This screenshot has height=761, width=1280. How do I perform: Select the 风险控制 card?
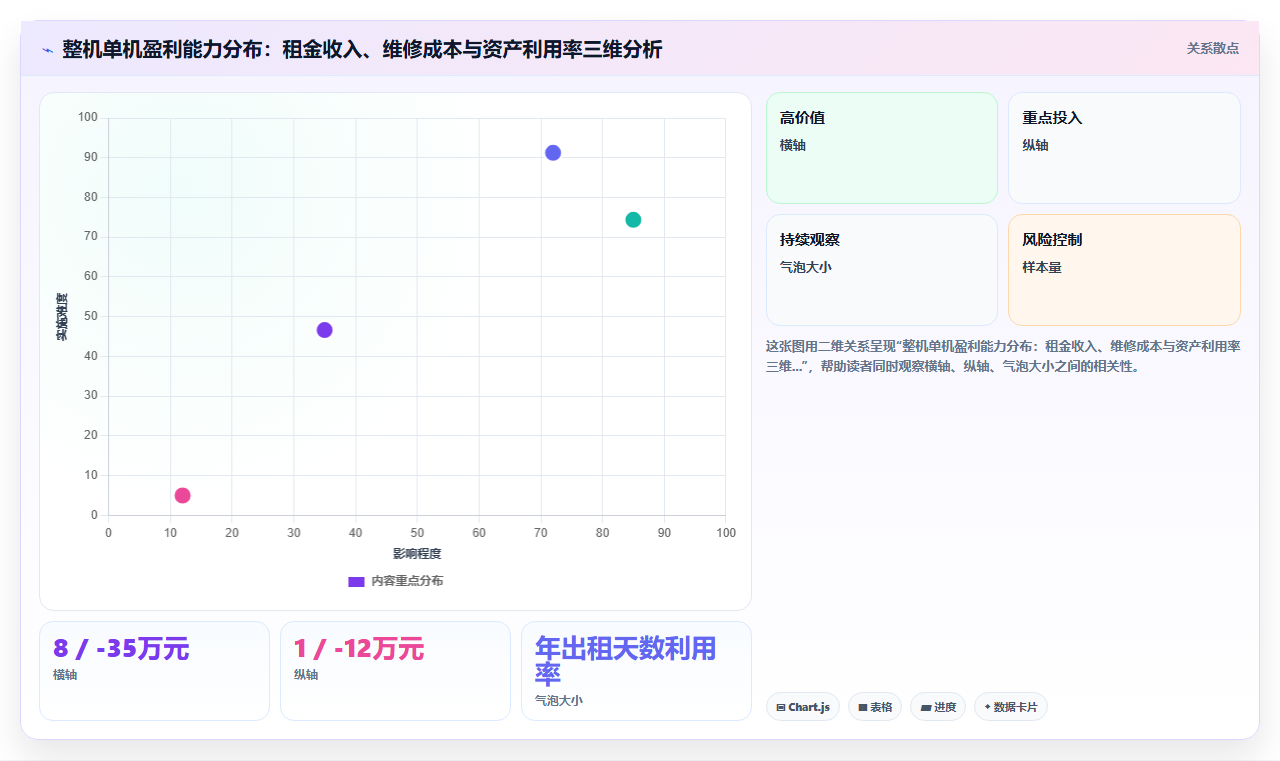pyautogui.click(x=1124, y=270)
